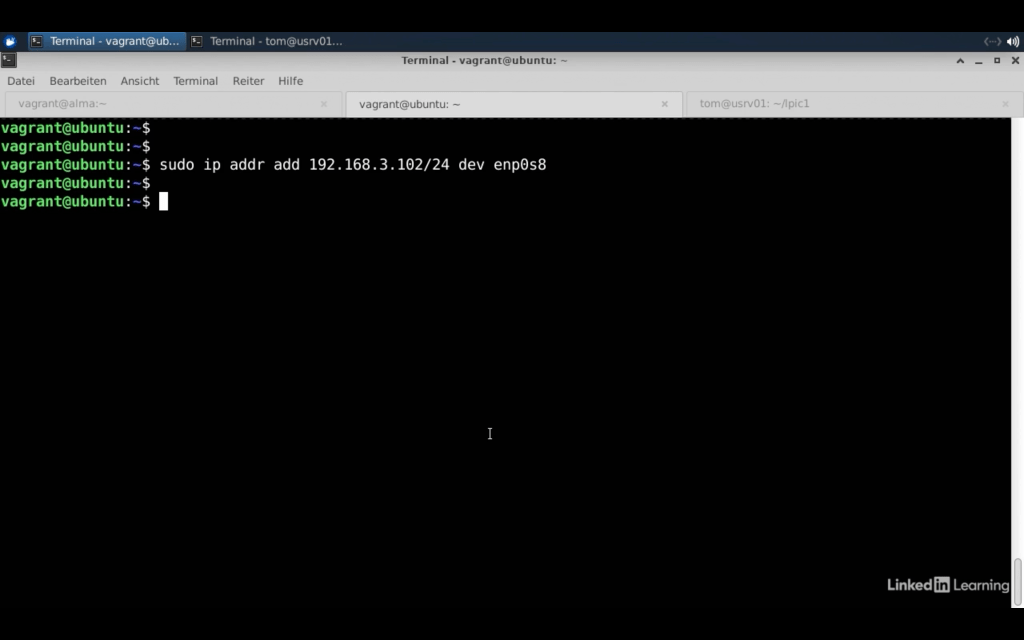
Task: Close the vagrant@ubuntu tab
Action: point(664,104)
